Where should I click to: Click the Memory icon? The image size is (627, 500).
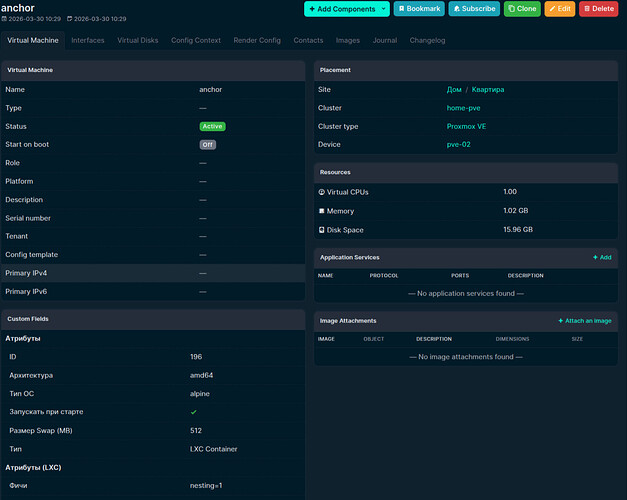click(x=321, y=211)
